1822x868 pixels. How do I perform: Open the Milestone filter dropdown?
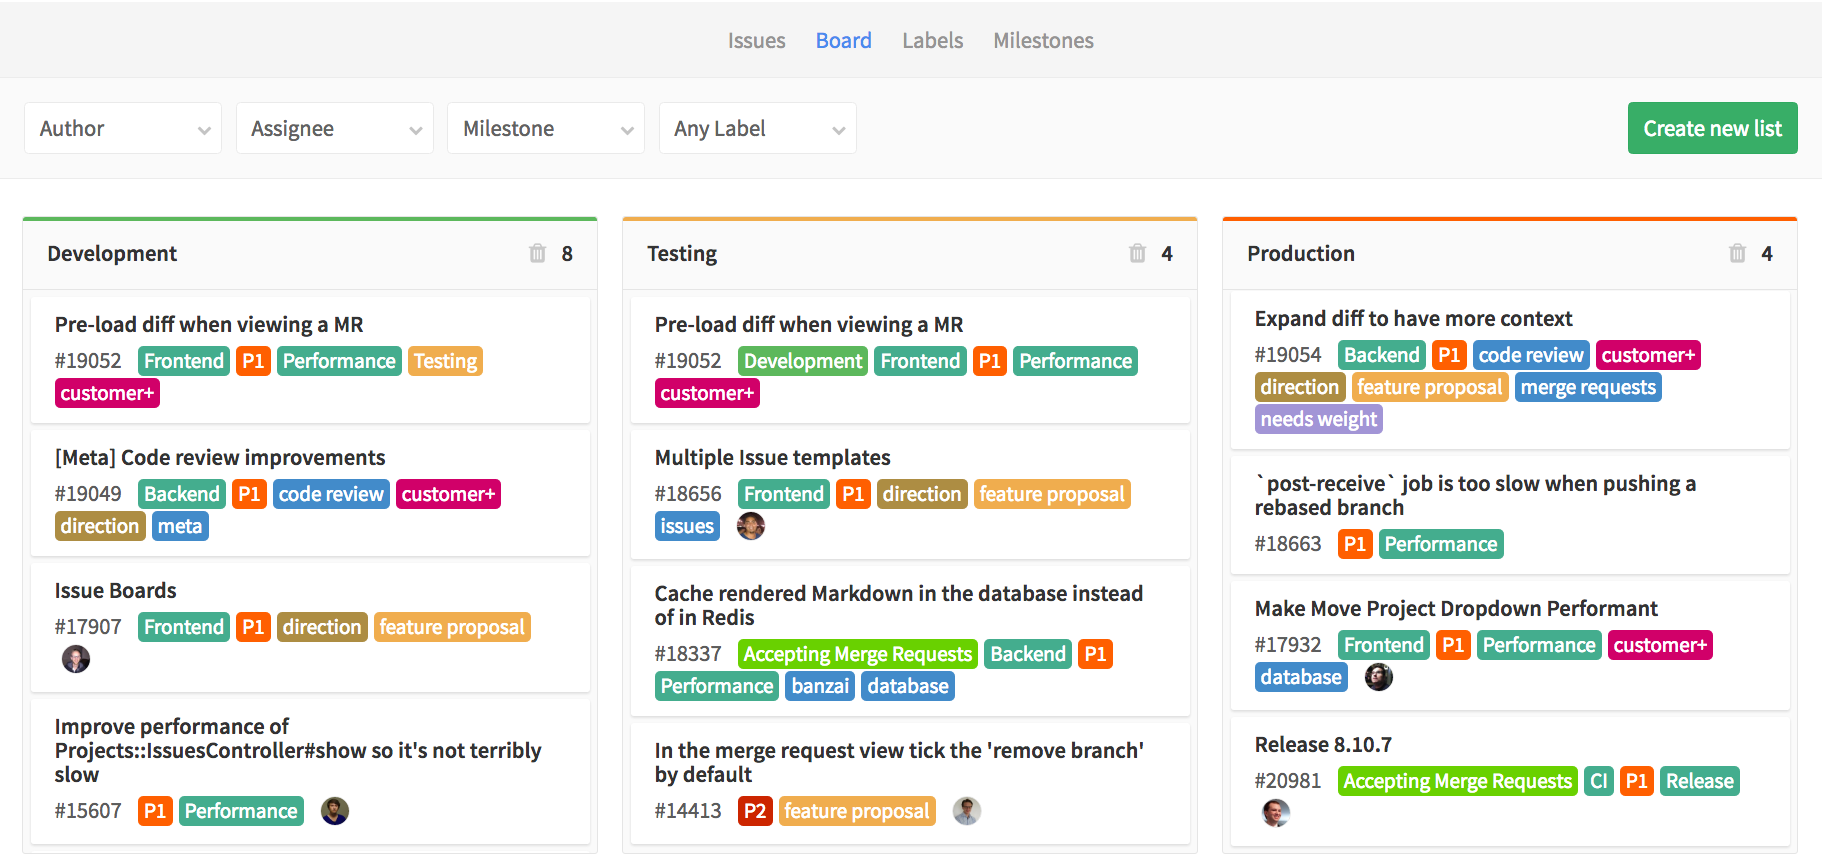pos(546,129)
